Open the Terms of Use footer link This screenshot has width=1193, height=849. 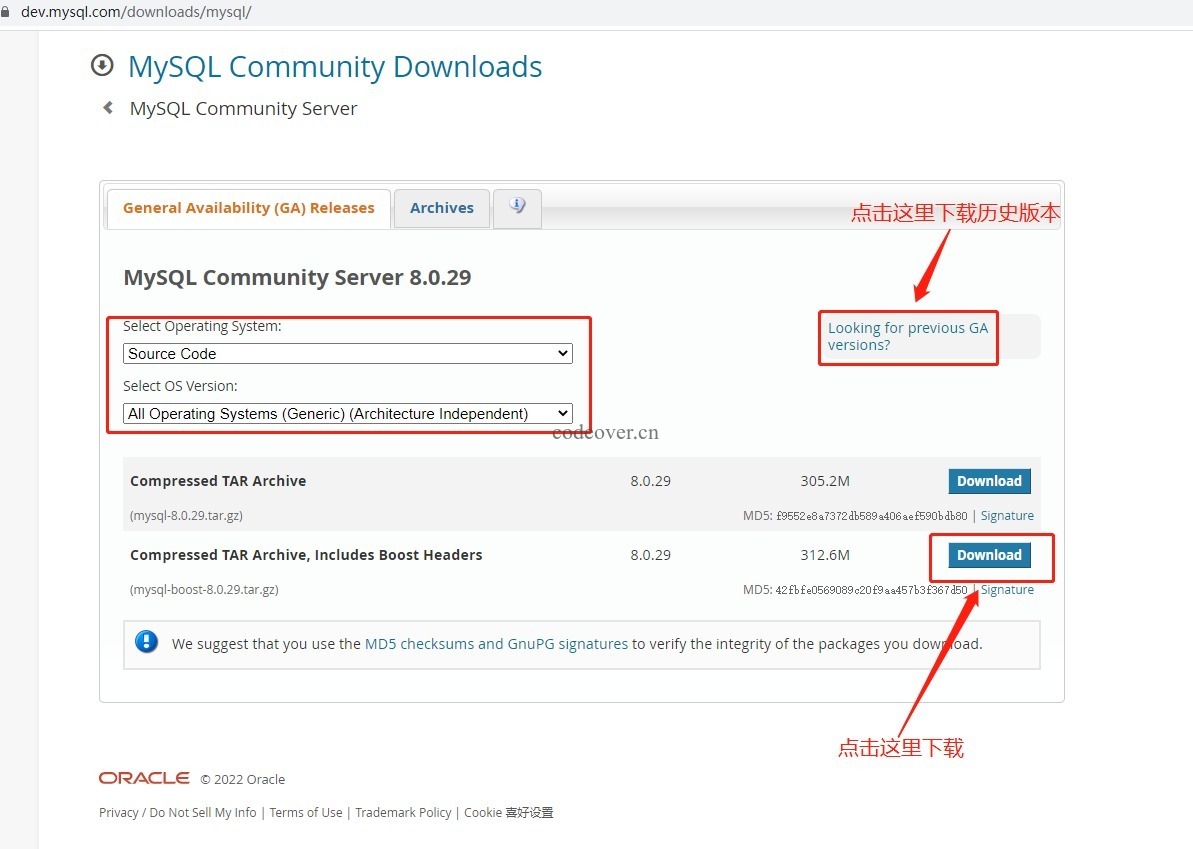click(x=306, y=813)
